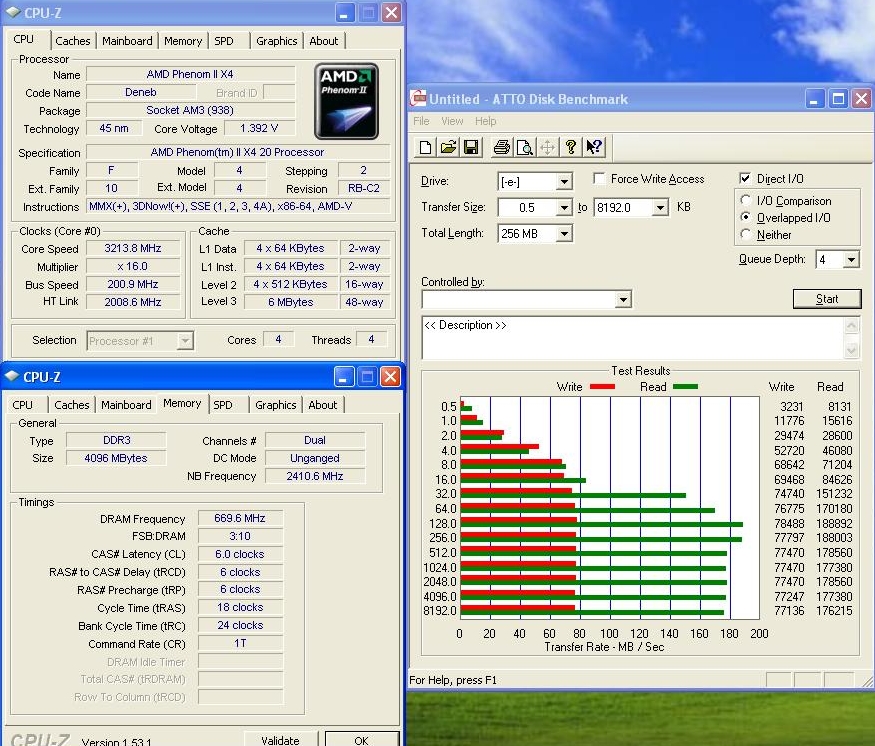Switch to Graphics tab in top CPU-Z
The image size is (875, 746).
point(277,41)
